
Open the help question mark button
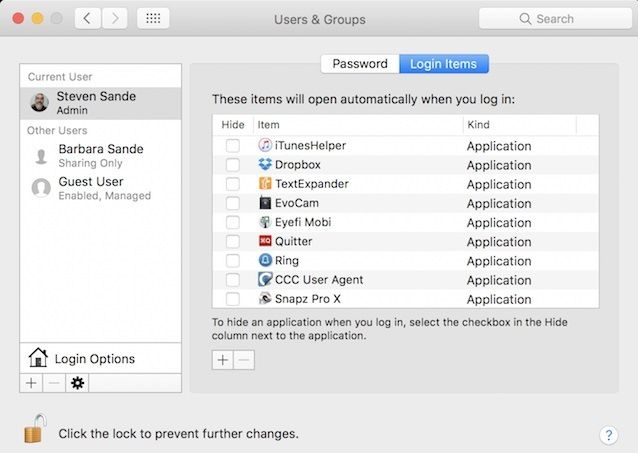[608, 435]
